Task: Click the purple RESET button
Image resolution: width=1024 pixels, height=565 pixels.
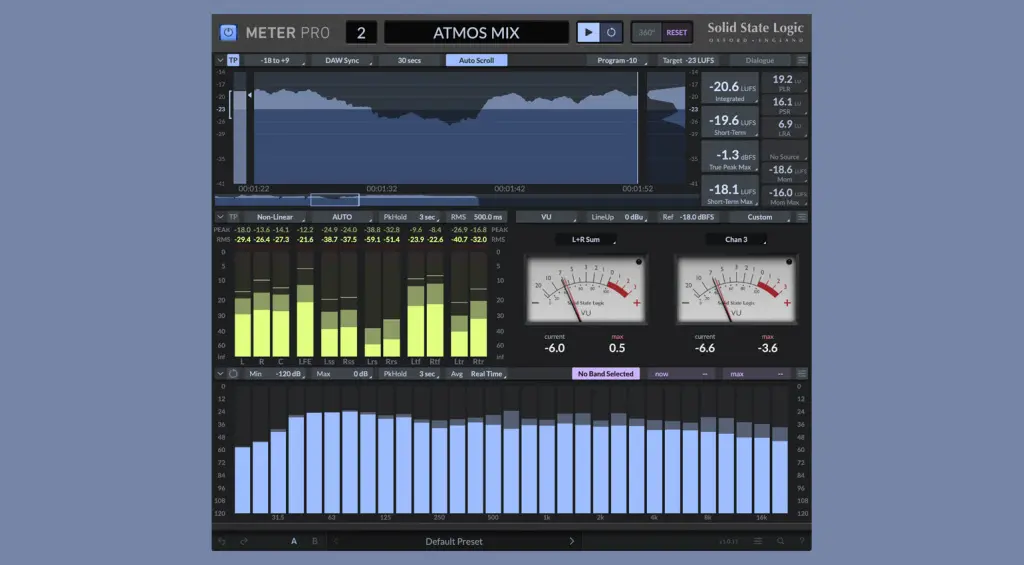Action: [677, 32]
